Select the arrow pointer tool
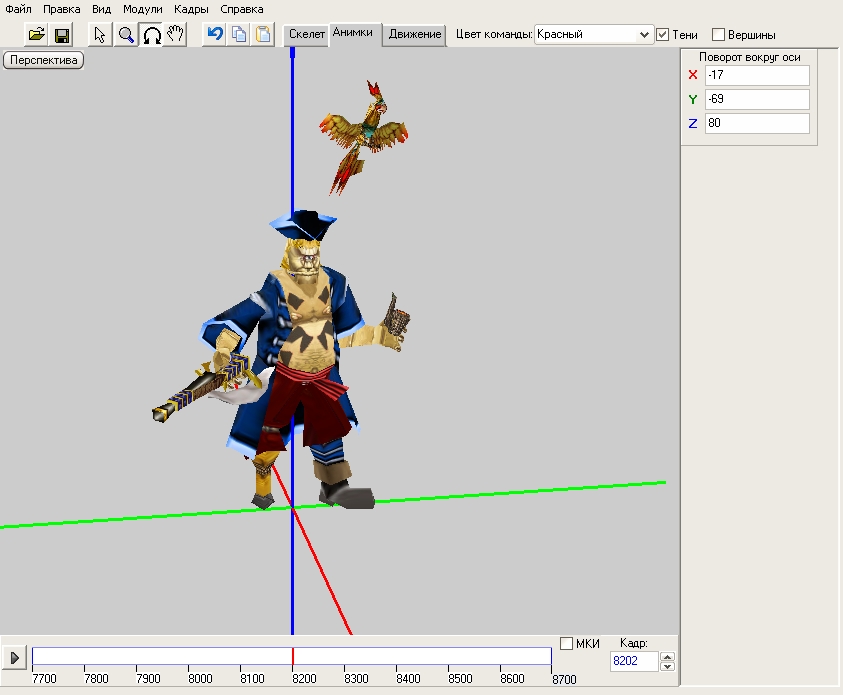 point(100,35)
